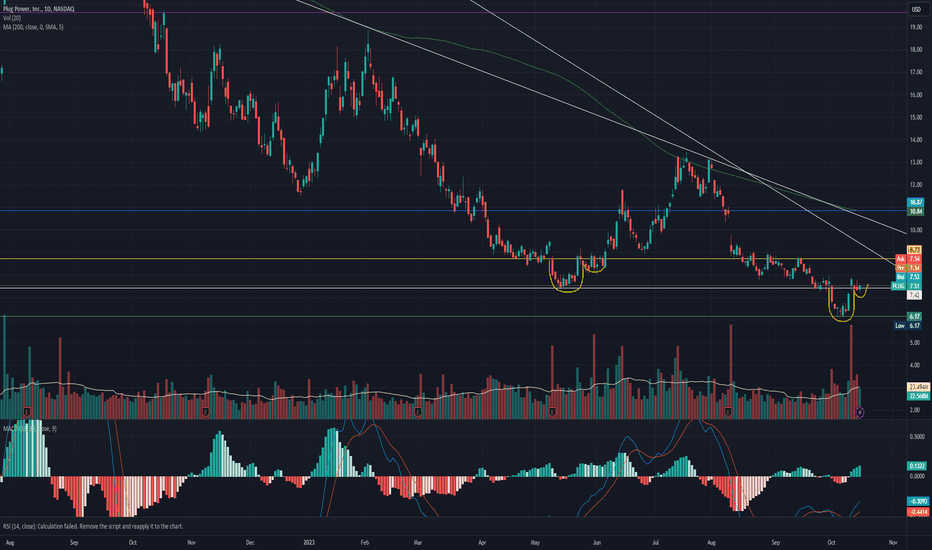Click the May label on time axis
Image resolution: width=932 pixels, height=550 pixels.
coord(535,542)
